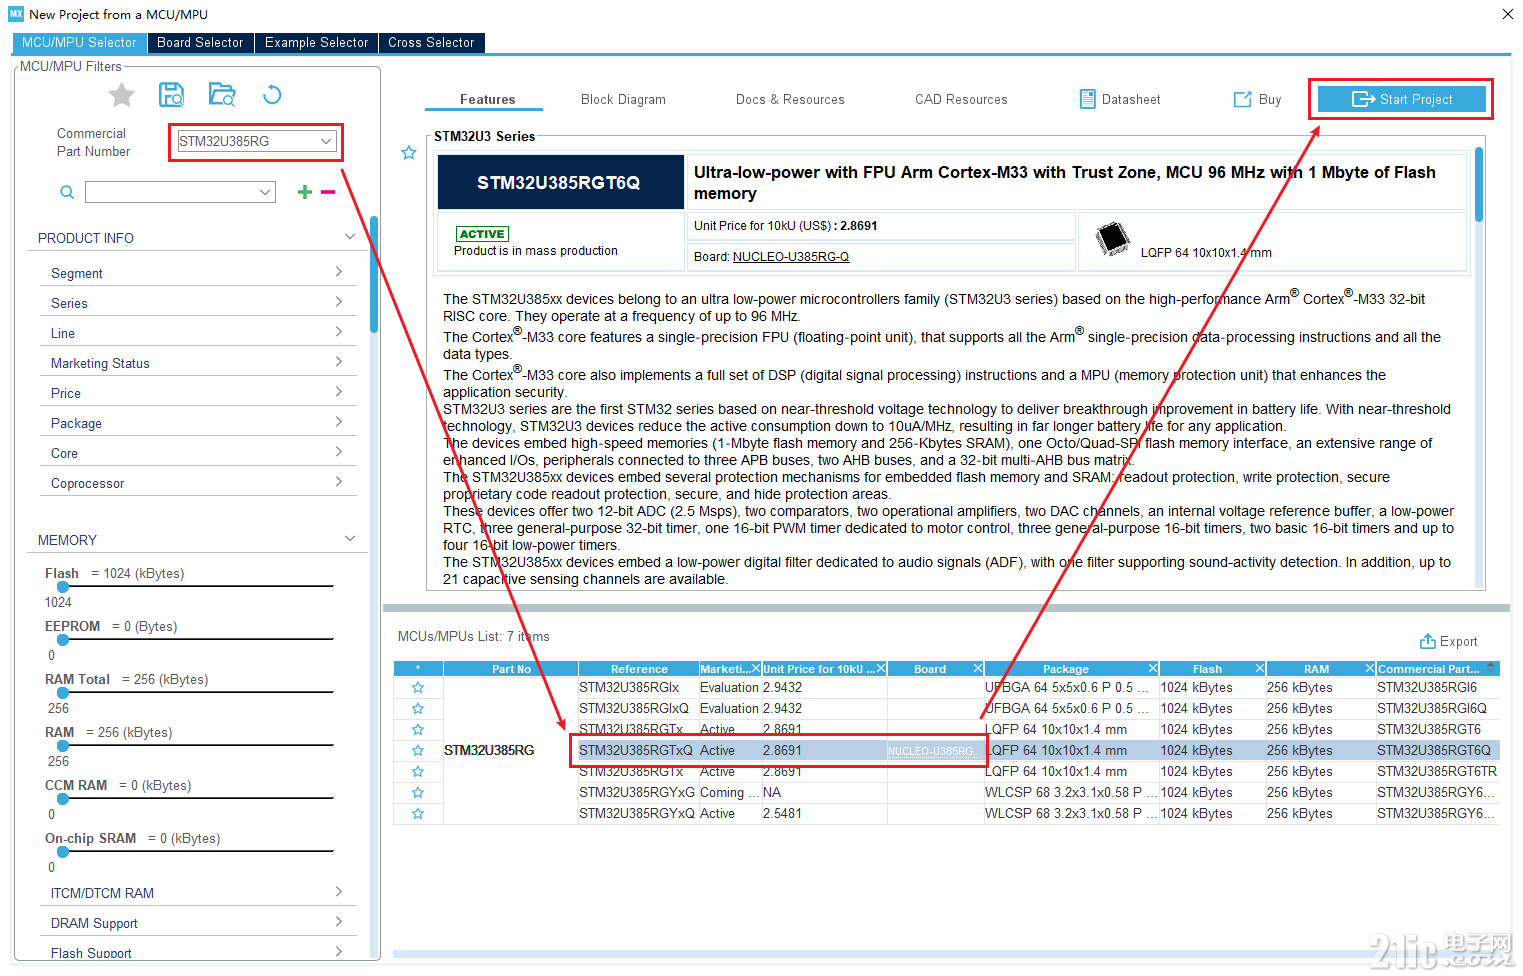Open the CAD Resources tab
This screenshot has height=976, width=1523.
(961, 99)
